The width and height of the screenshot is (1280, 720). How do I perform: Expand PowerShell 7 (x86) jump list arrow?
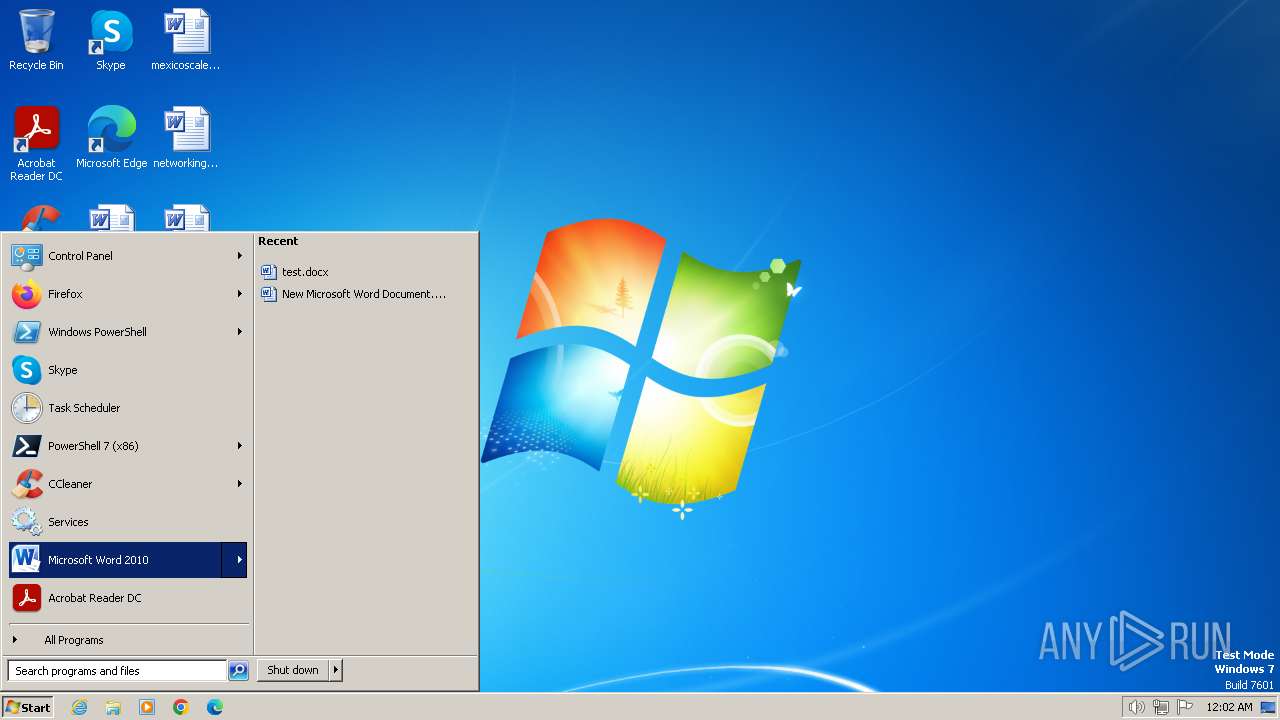tap(240, 446)
